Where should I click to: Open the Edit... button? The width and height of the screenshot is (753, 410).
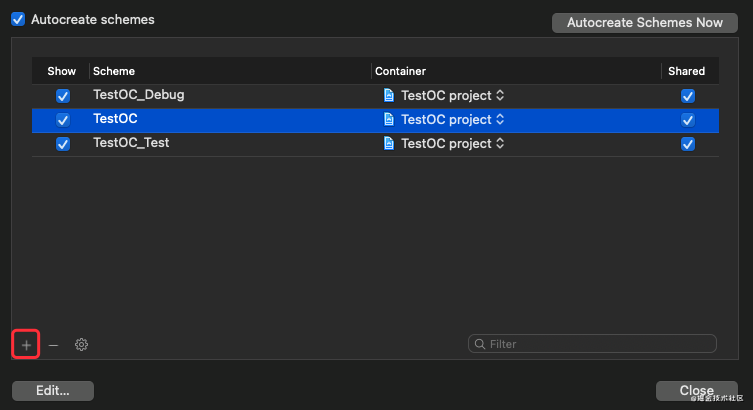click(x=53, y=391)
